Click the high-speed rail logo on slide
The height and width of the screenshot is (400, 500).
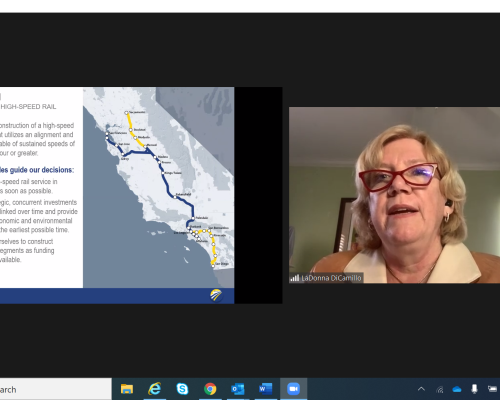(216, 295)
